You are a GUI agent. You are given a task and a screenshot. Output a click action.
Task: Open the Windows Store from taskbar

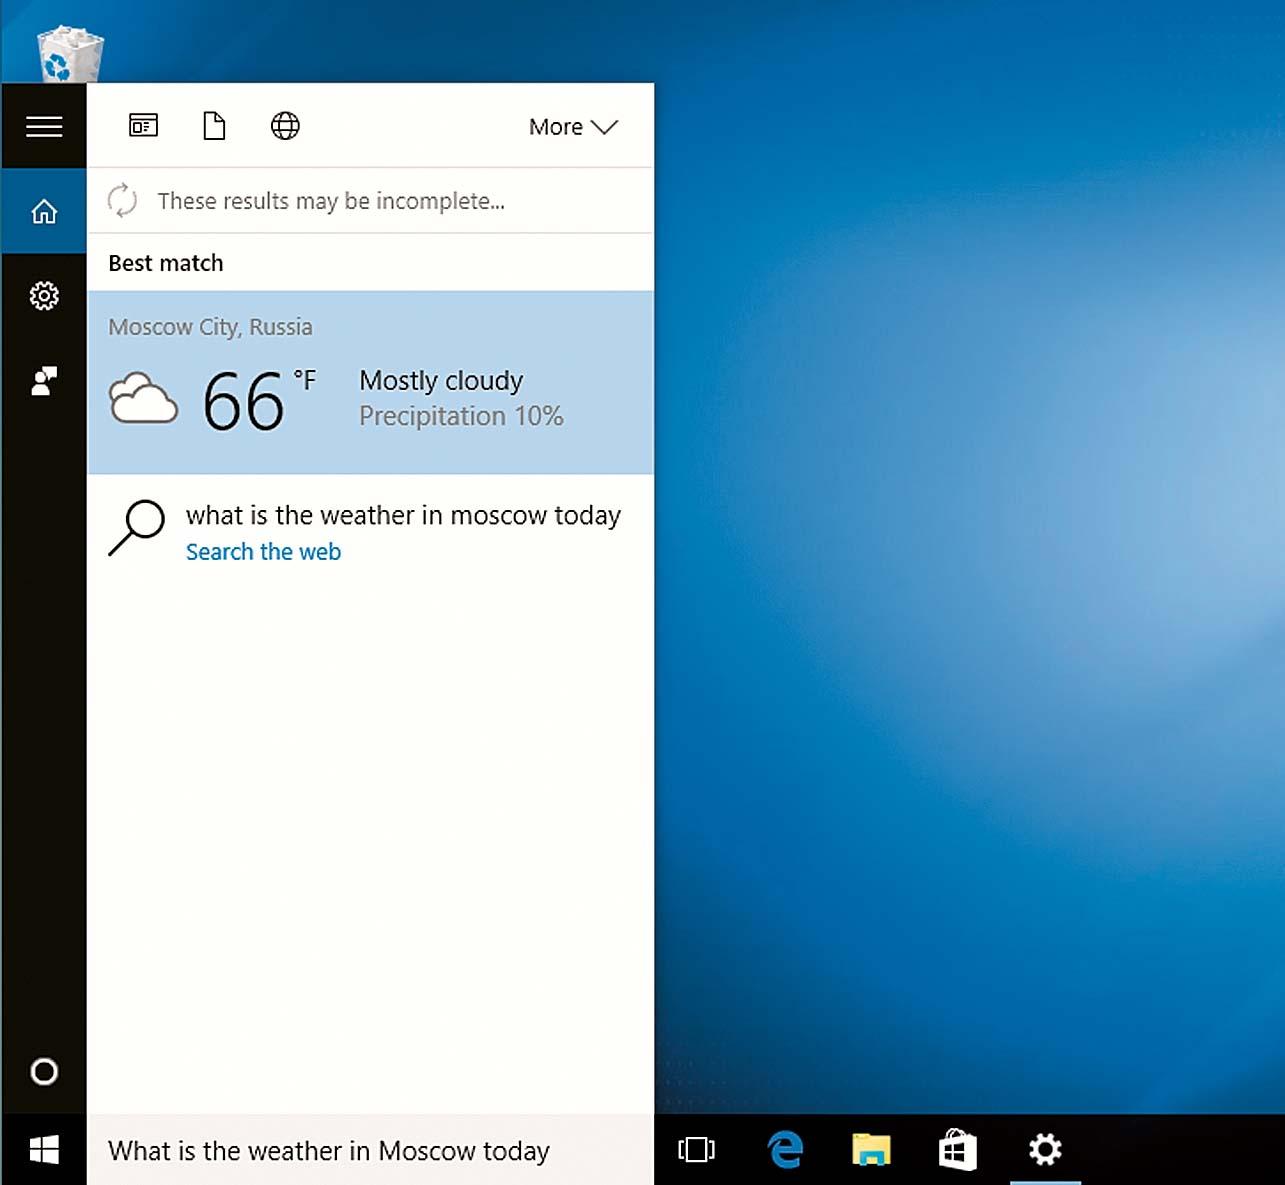point(957,1150)
